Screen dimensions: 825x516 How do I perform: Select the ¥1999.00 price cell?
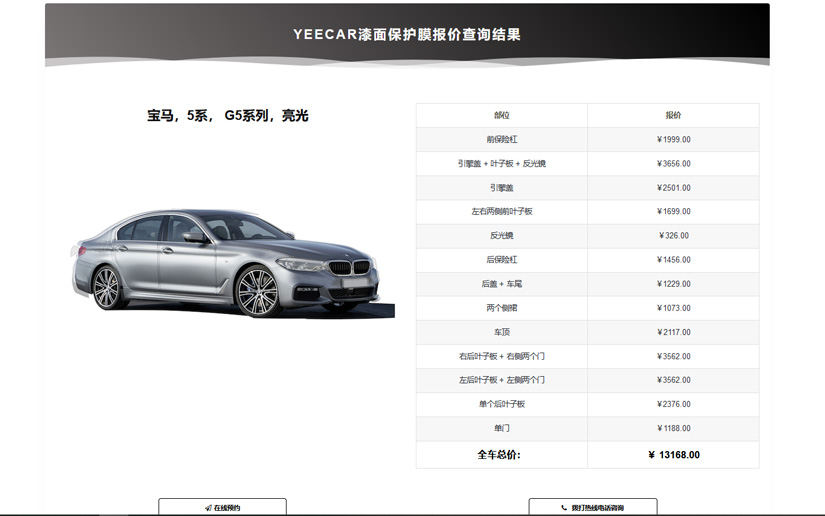tap(673, 139)
